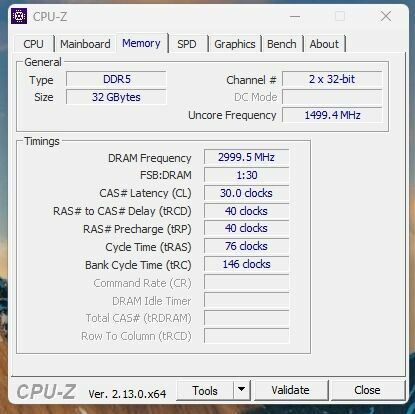415x414 pixels.
Task: Click the DRAM Frequency value field
Action: [x=246, y=157]
